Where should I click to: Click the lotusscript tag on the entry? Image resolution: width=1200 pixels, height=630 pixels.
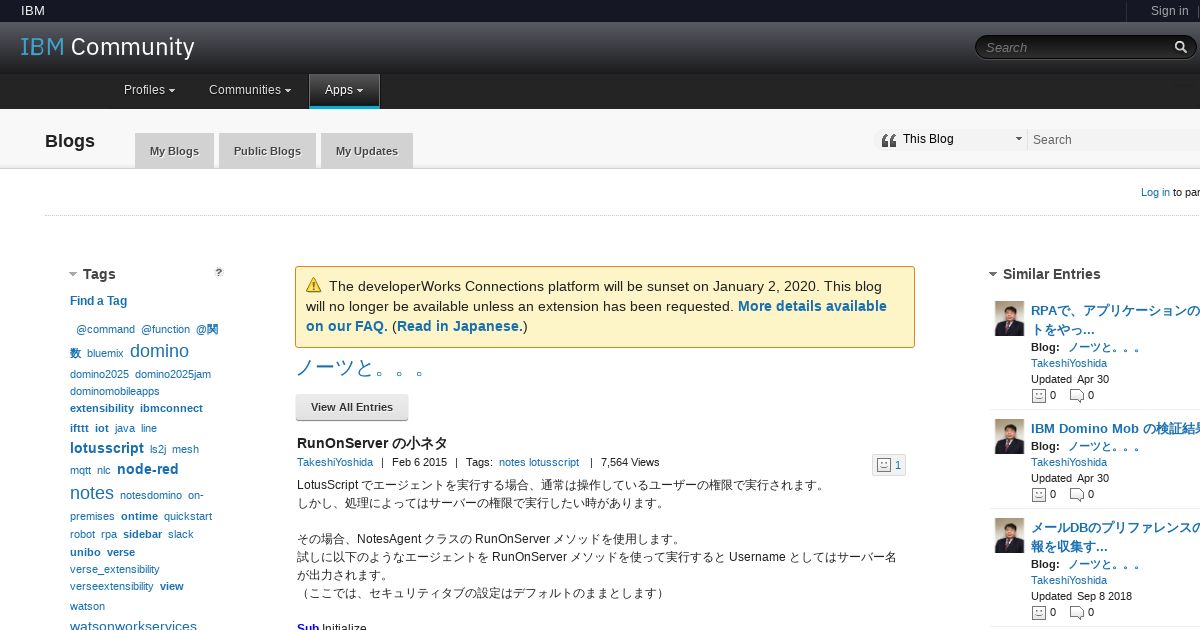pyautogui.click(x=554, y=463)
